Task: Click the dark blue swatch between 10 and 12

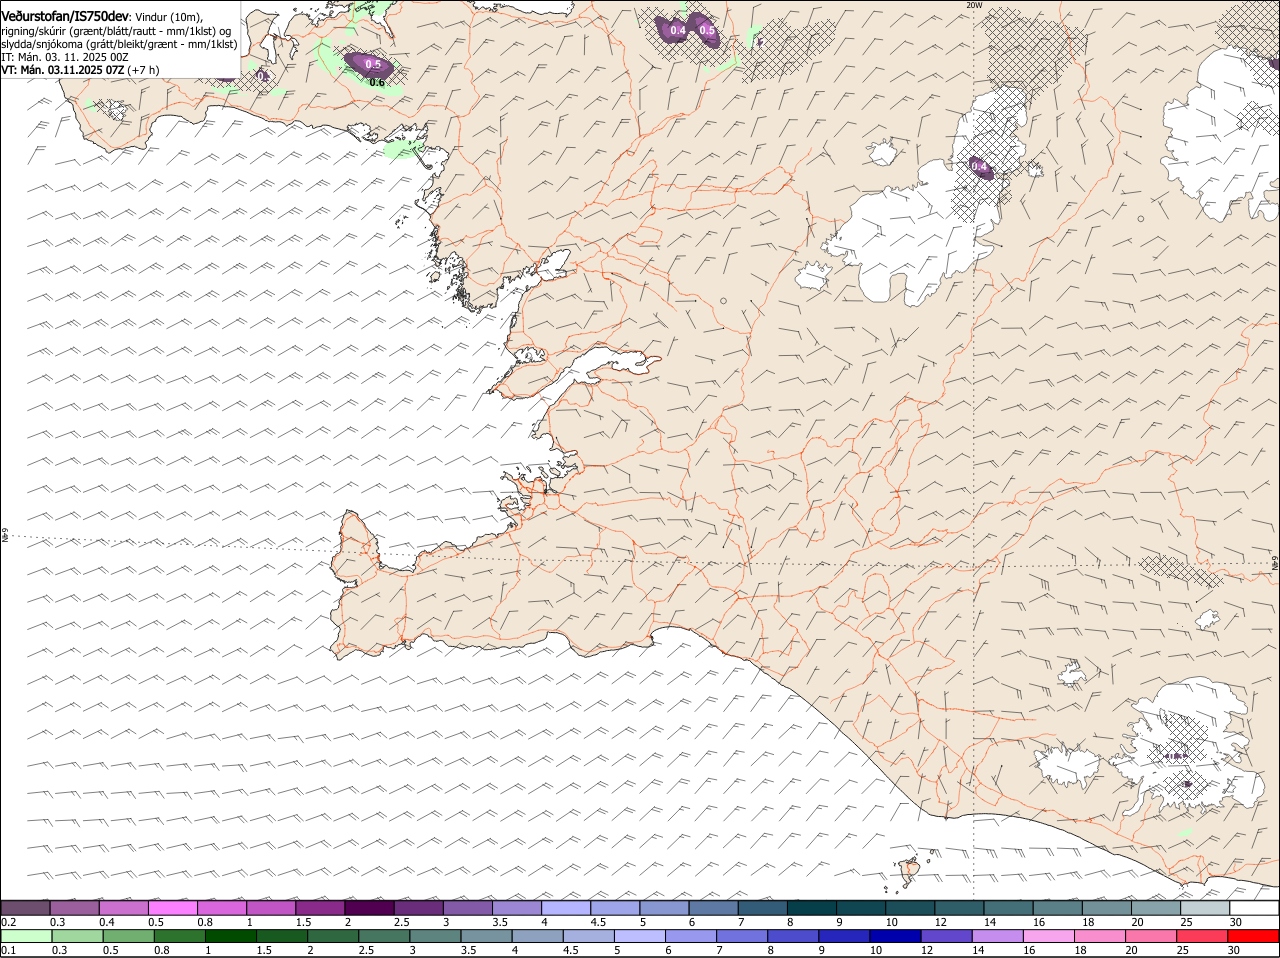Action: [893, 936]
